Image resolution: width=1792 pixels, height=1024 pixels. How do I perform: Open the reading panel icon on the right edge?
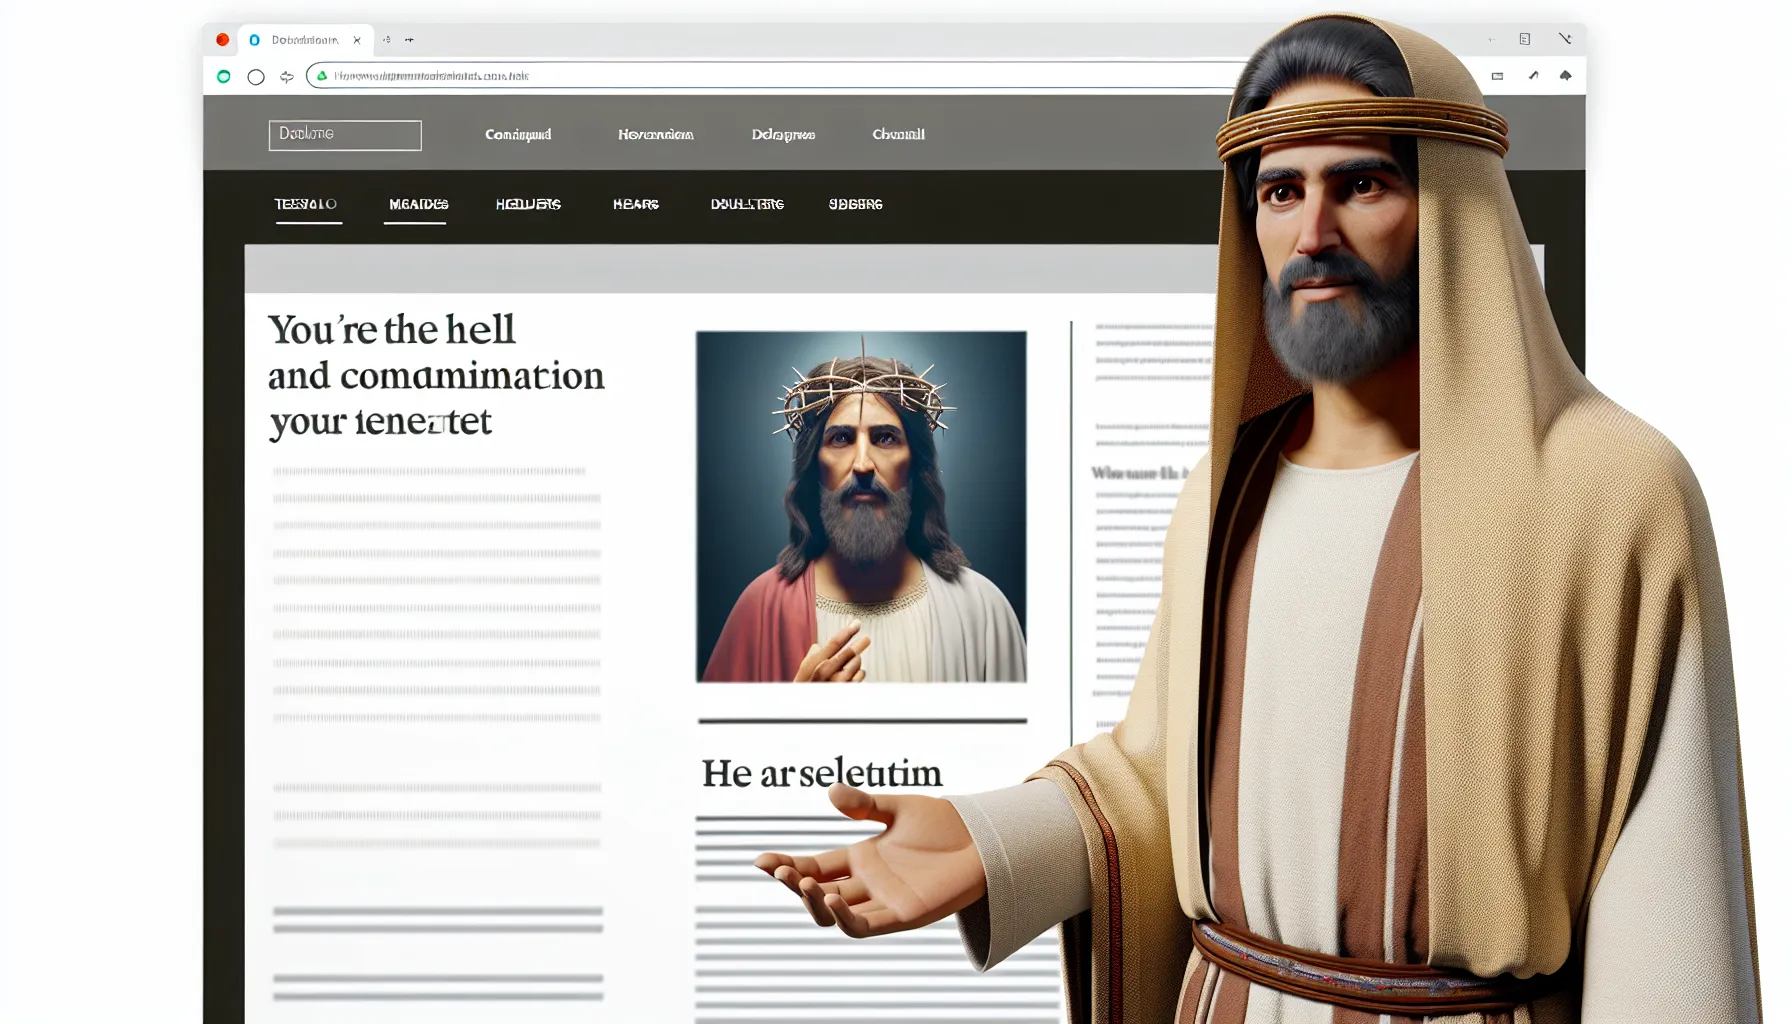tap(1525, 38)
